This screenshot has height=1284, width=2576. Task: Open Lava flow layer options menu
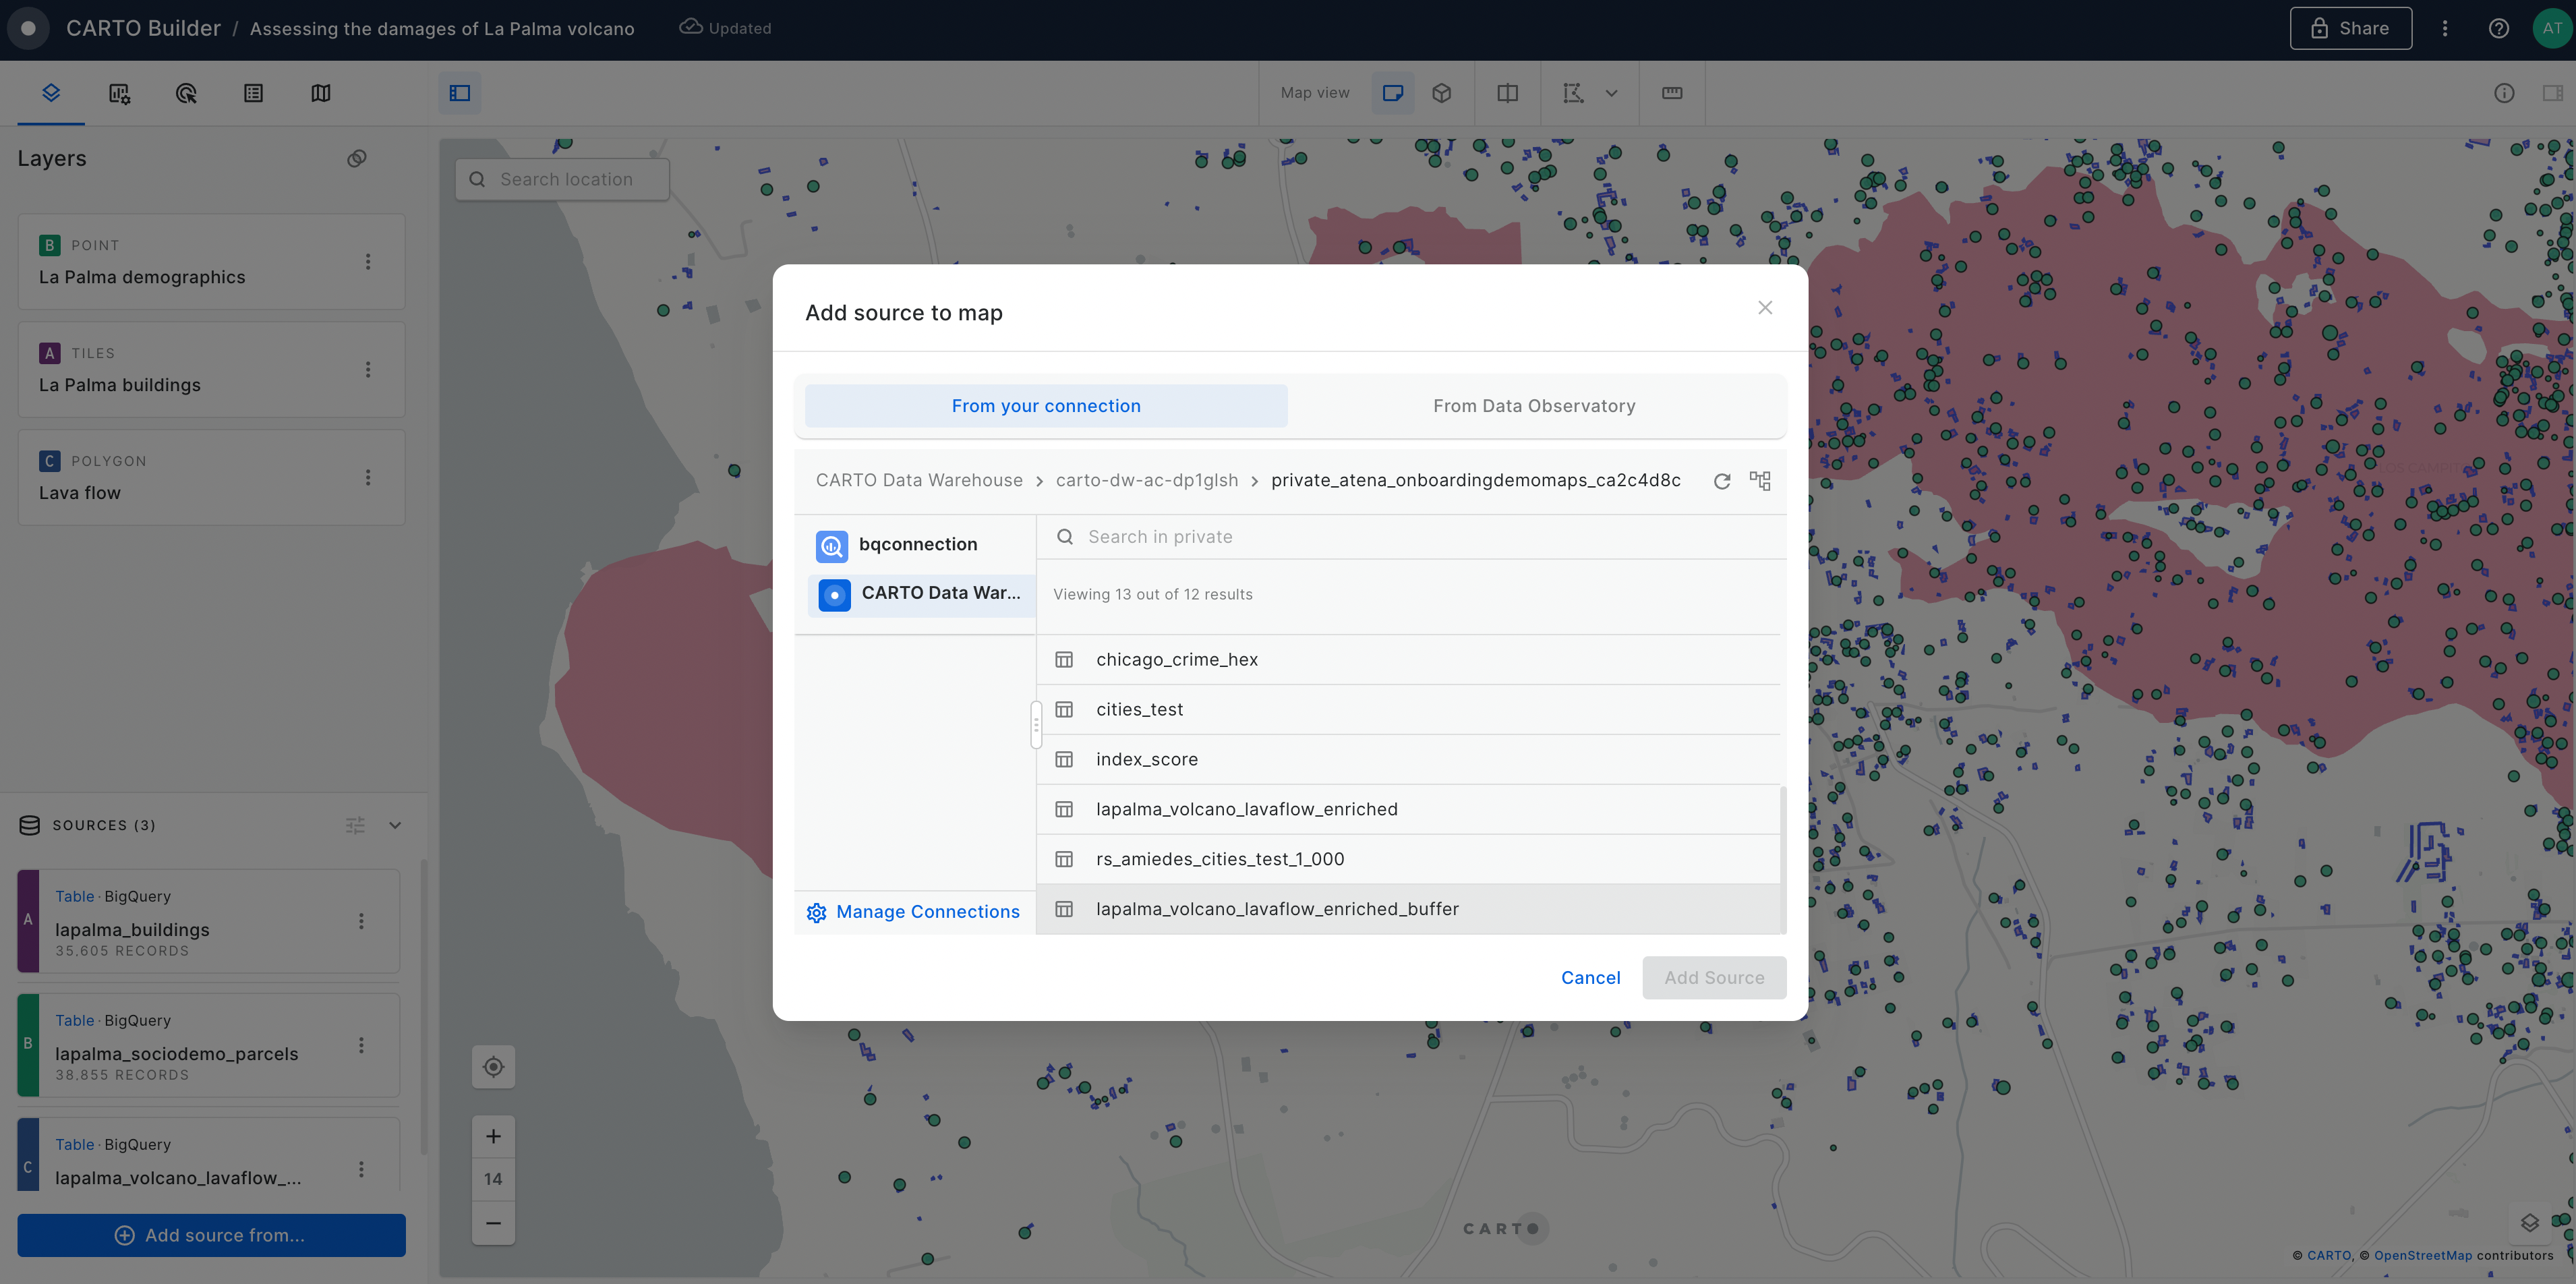pyautogui.click(x=368, y=477)
